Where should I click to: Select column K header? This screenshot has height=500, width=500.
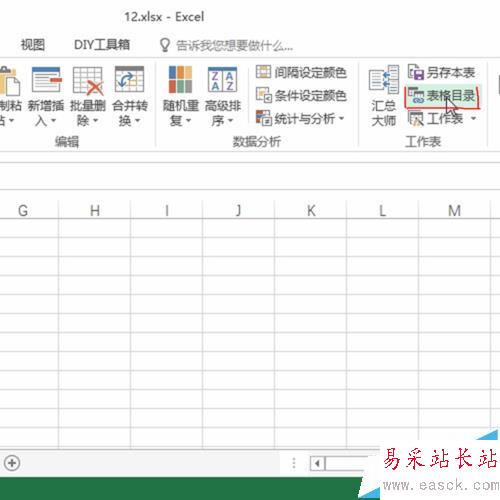[311, 210]
